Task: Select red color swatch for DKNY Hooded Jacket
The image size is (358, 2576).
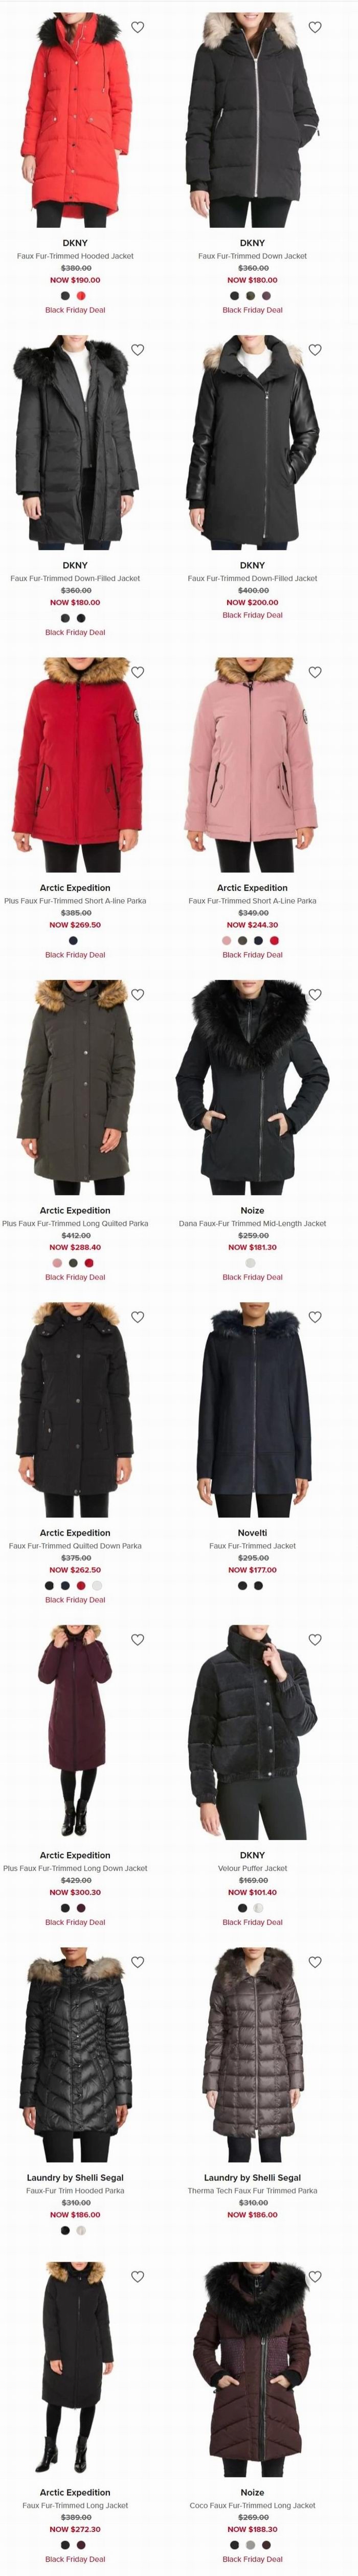Action: 81,295
